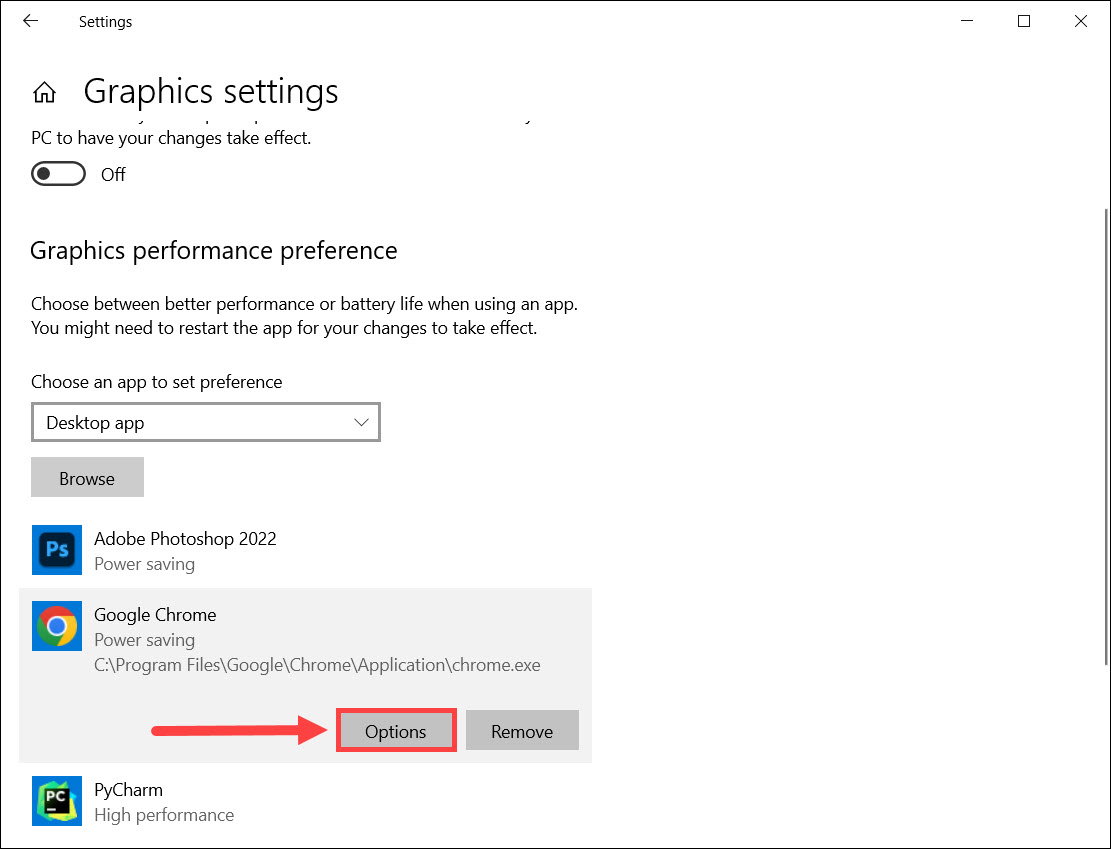1111x849 pixels.
Task: Open Options for Google Chrome
Action: (396, 731)
